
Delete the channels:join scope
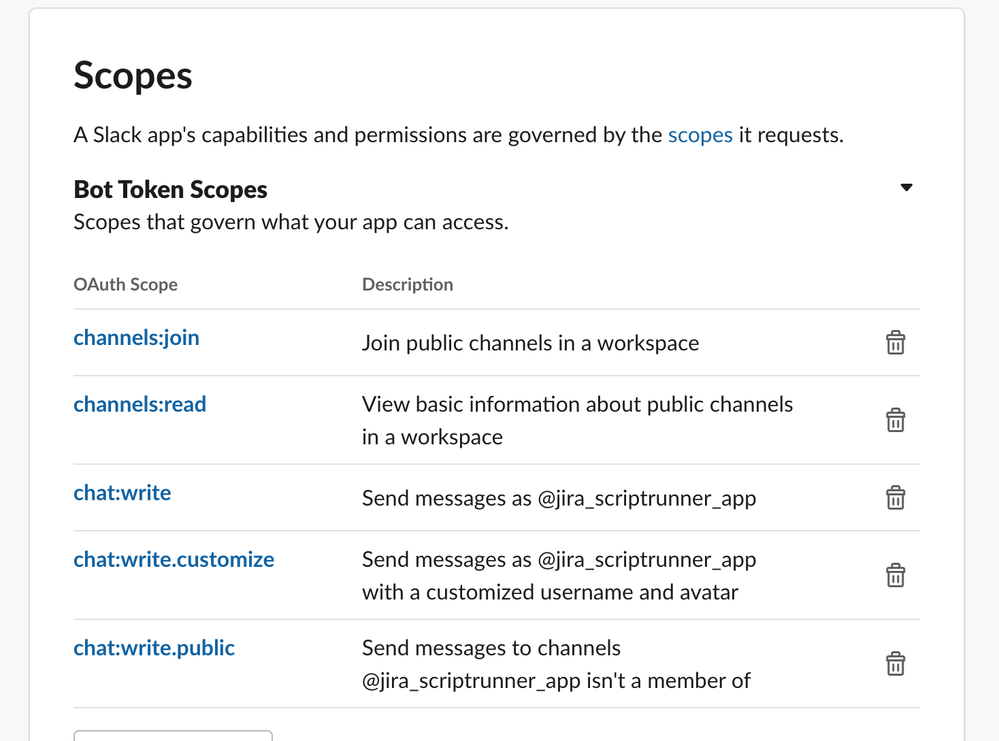coord(895,343)
